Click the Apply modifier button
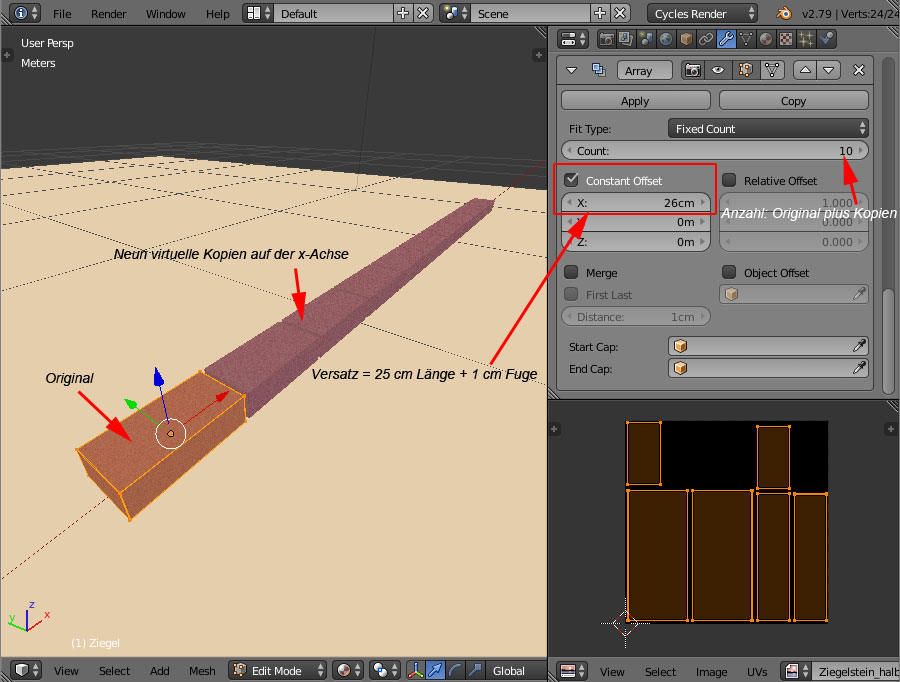Screen dimensions: 900x682 coord(635,101)
